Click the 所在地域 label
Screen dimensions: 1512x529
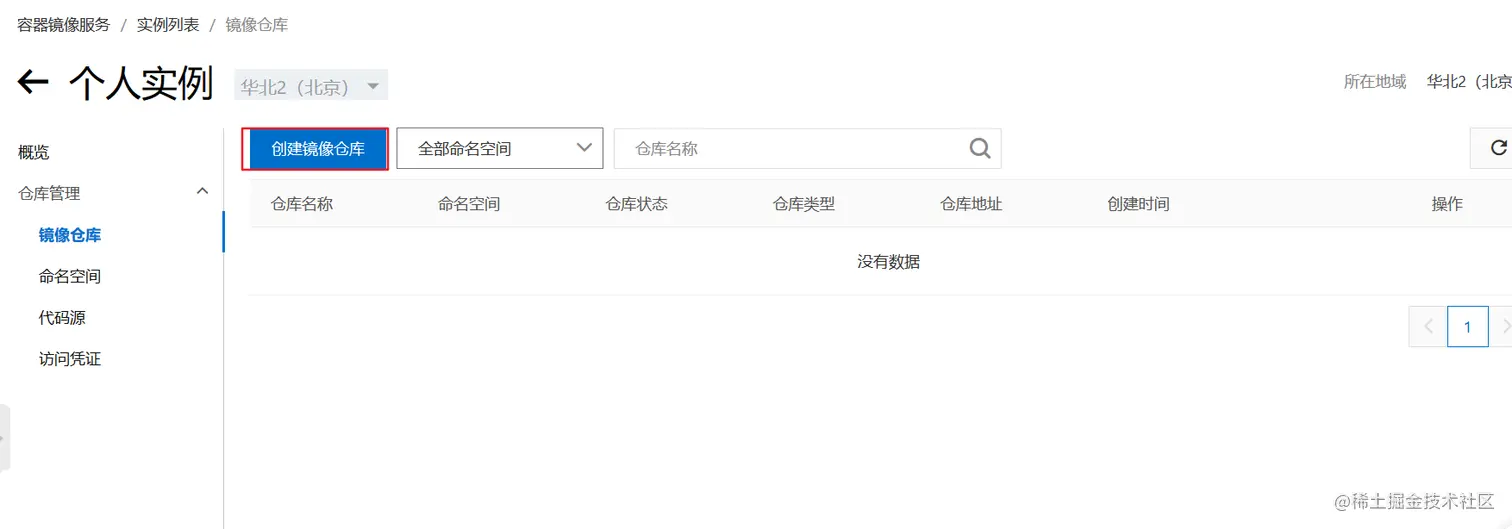click(1375, 82)
